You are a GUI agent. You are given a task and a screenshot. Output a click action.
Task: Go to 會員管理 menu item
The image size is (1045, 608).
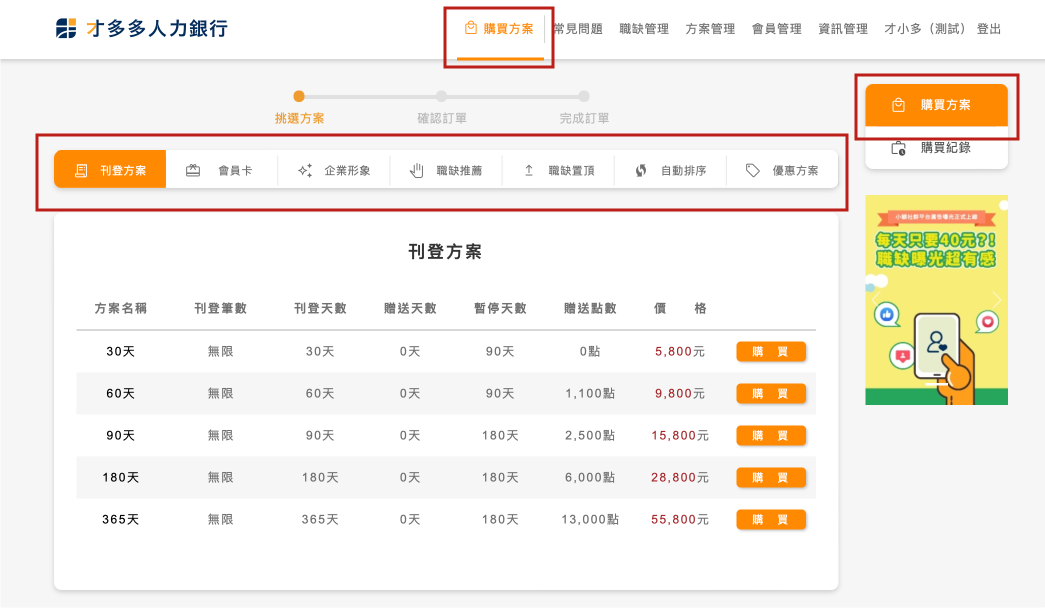[x=776, y=29]
